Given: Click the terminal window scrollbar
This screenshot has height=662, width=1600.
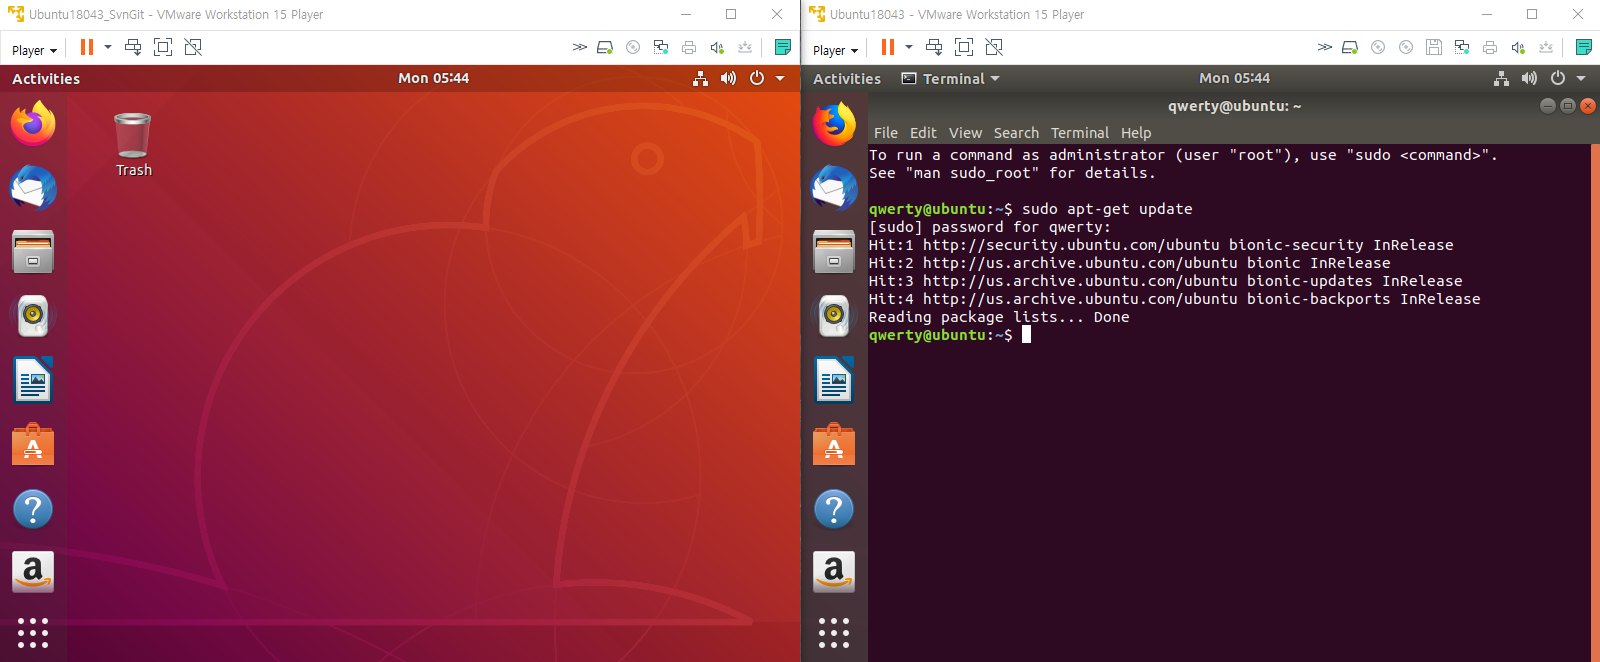Looking at the screenshot, I should 1595,403.
